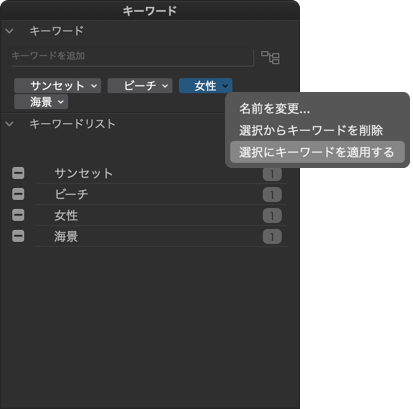Toggle the 女性 minus checkbox in list
Image resolution: width=413 pixels, height=409 pixels.
click(x=18, y=215)
